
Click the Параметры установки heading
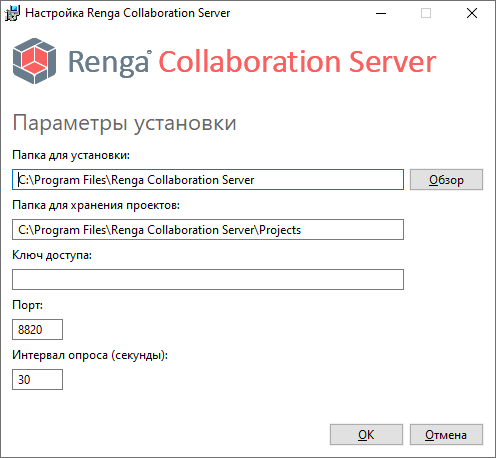[x=124, y=124]
